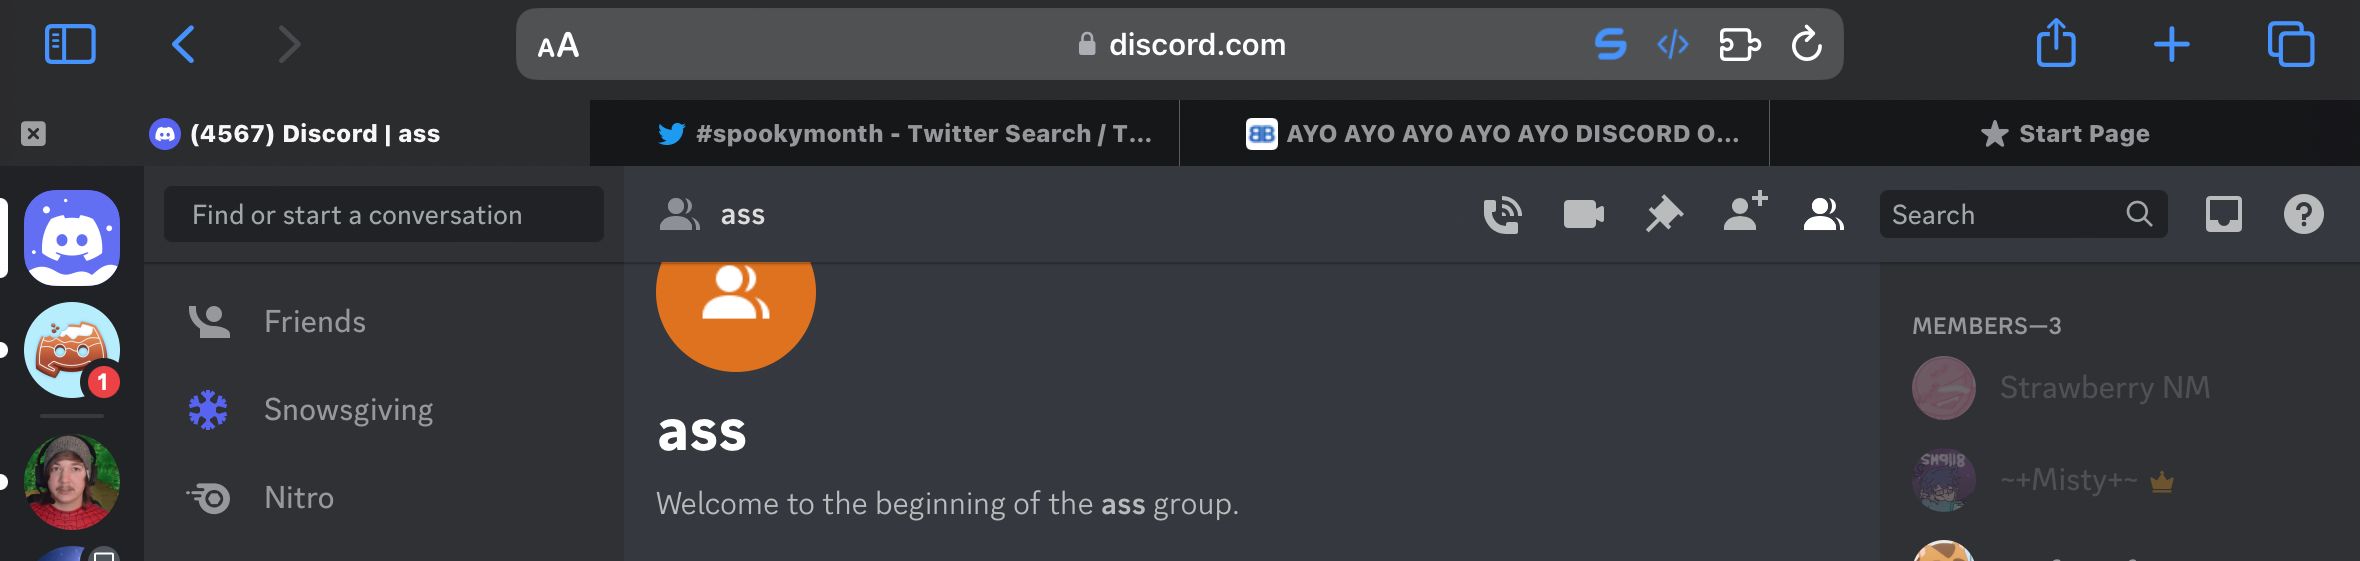Start a video call with the camera icon

click(1583, 215)
